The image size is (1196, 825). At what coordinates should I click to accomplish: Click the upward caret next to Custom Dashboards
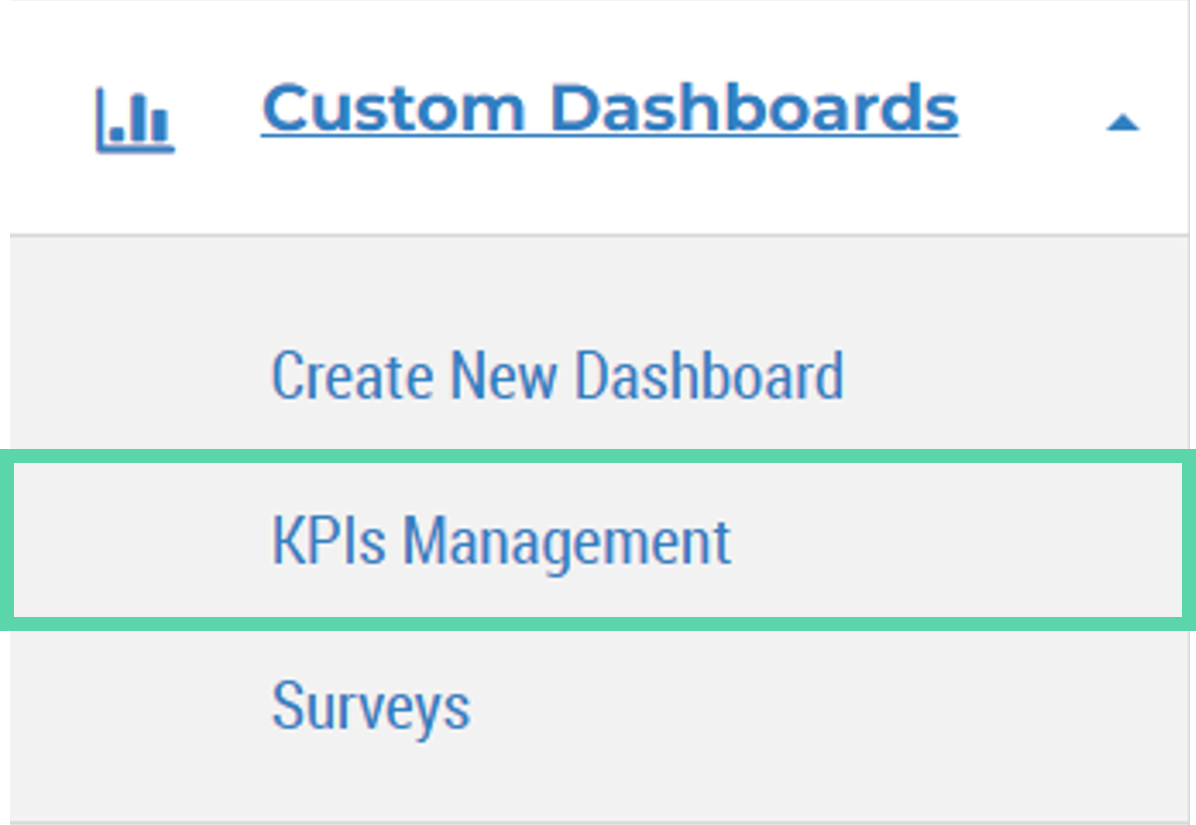point(1122,123)
